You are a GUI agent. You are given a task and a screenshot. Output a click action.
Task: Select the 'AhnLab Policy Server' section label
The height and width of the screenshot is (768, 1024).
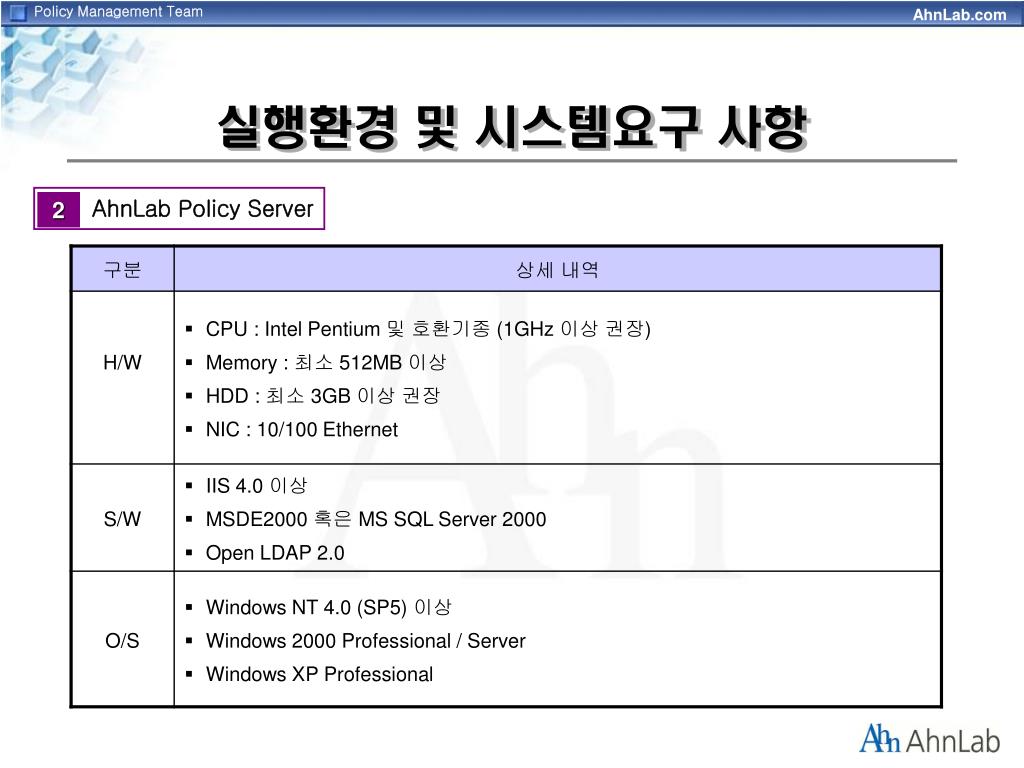coord(202,209)
